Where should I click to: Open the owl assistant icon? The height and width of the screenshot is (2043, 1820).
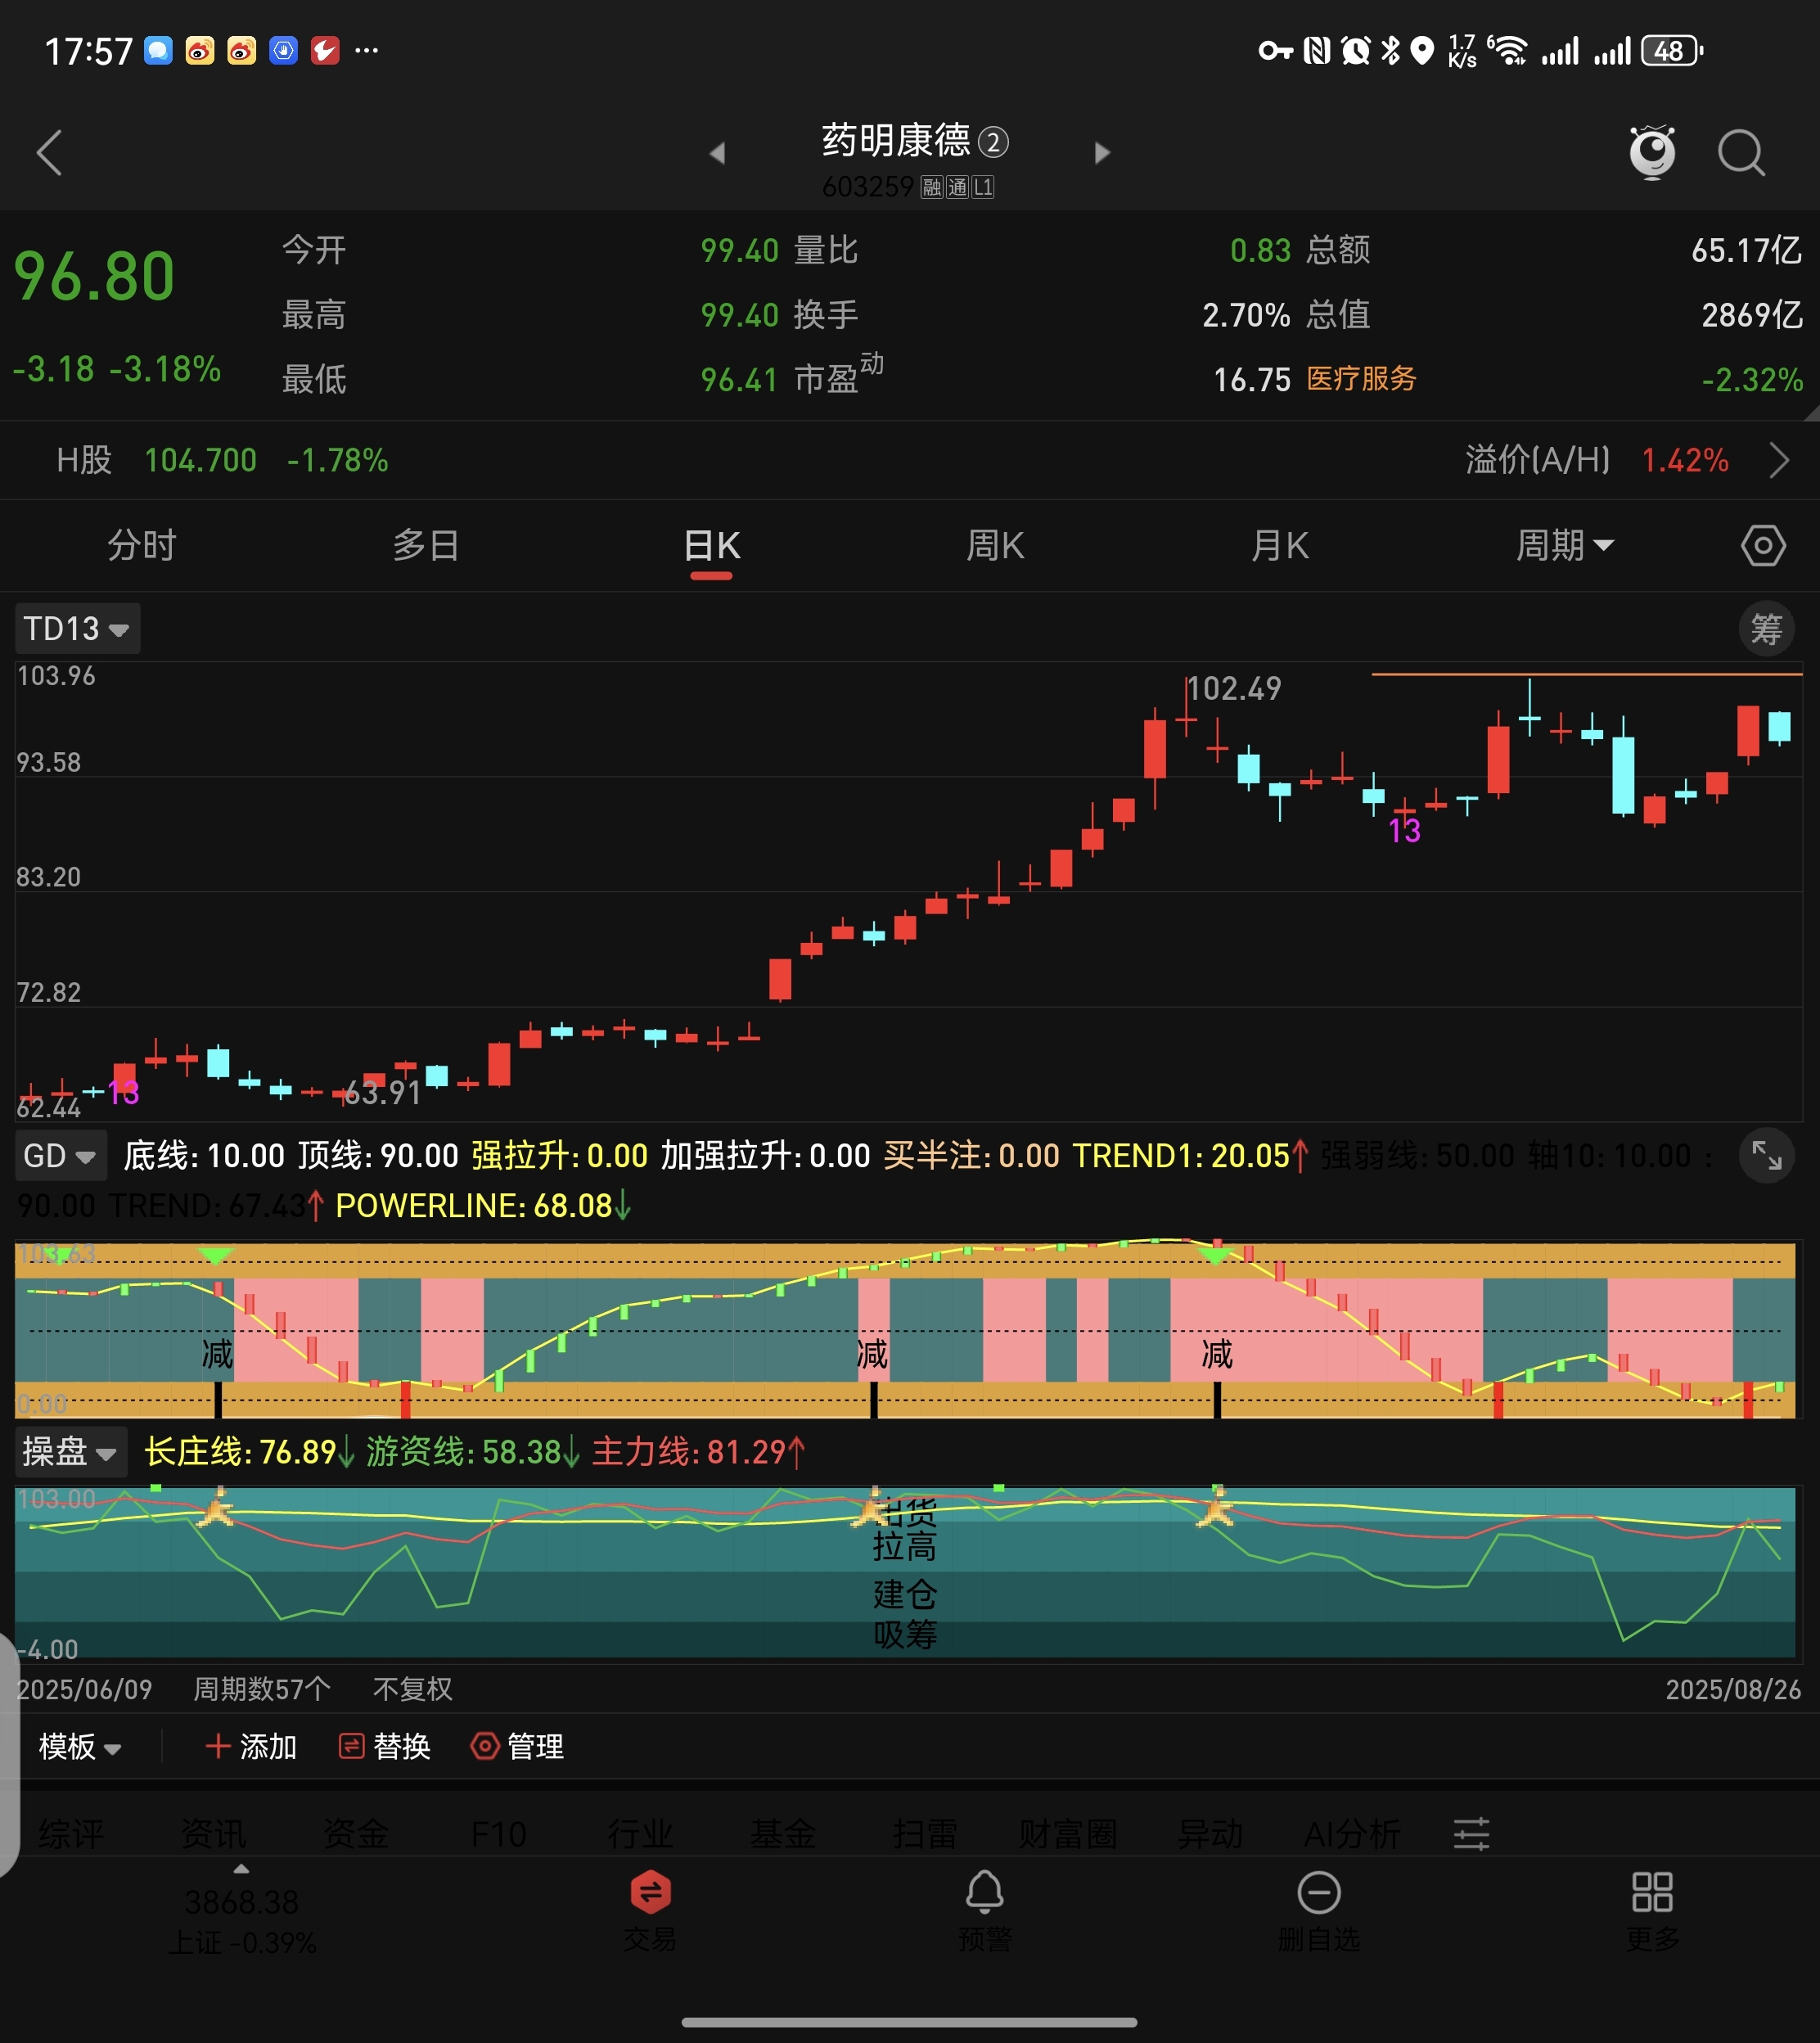pyautogui.click(x=1652, y=152)
